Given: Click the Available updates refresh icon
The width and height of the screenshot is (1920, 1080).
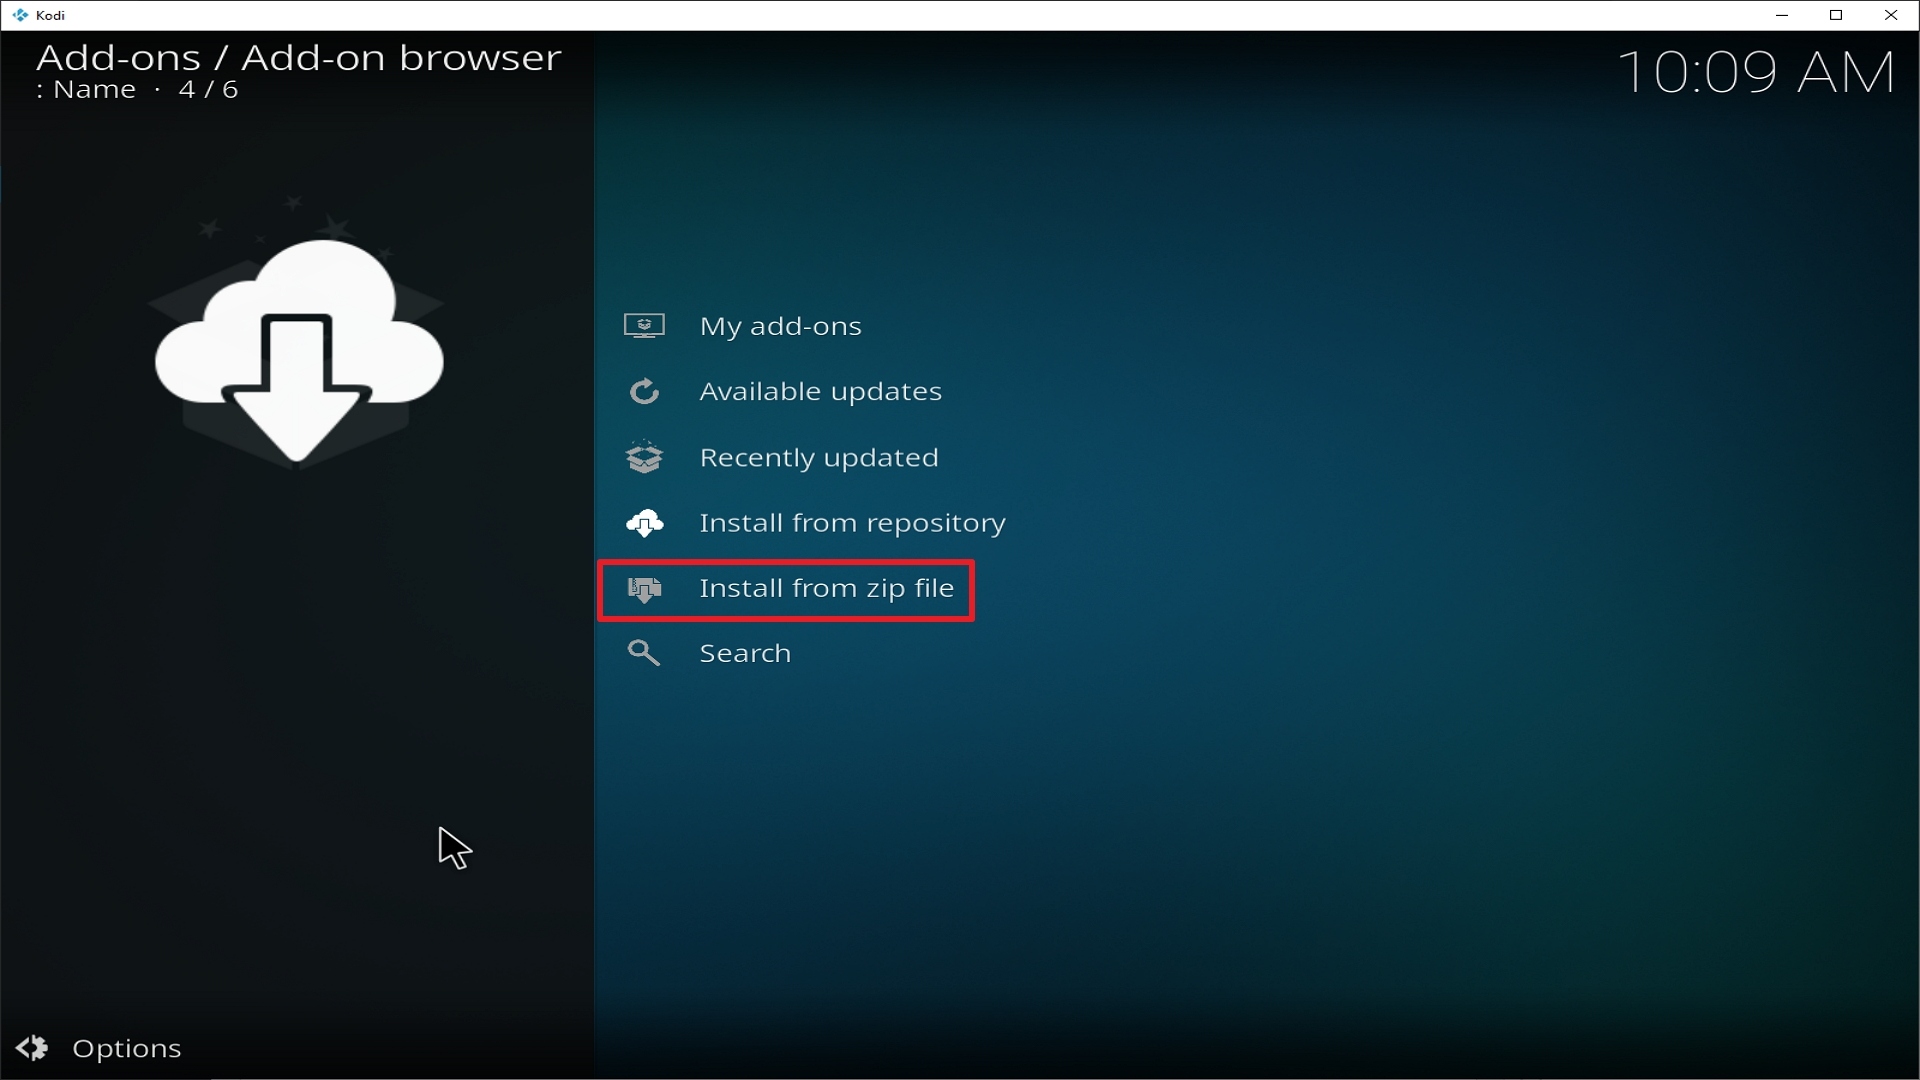Looking at the screenshot, I should 644,391.
